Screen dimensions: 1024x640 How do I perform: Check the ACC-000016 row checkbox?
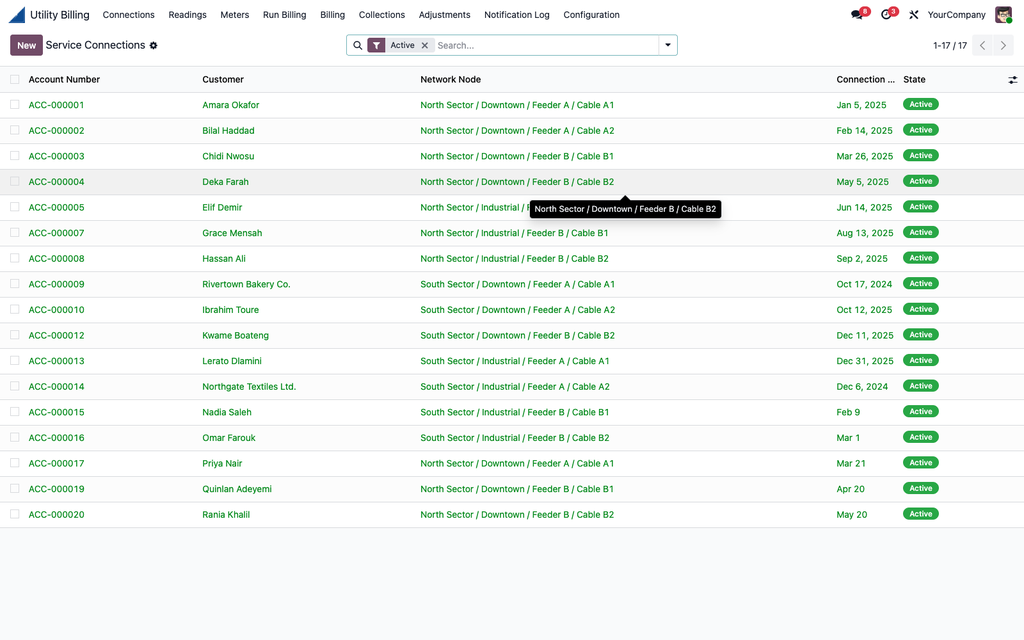[x=14, y=437]
